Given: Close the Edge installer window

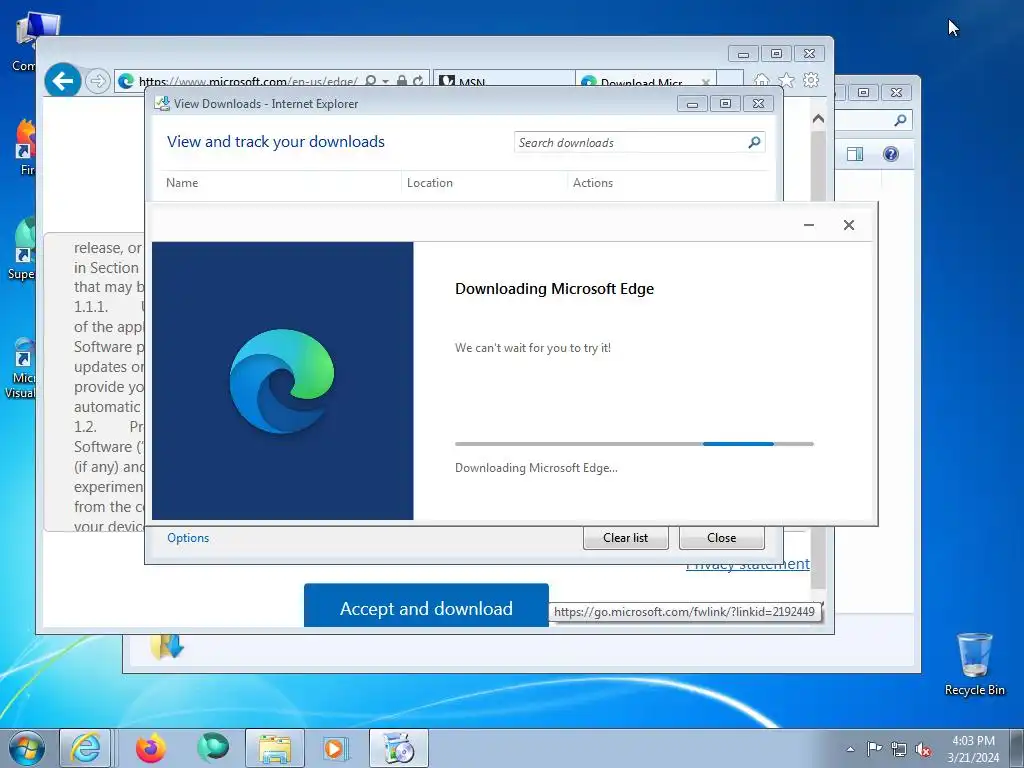Looking at the screenshot, I should 849,225.
